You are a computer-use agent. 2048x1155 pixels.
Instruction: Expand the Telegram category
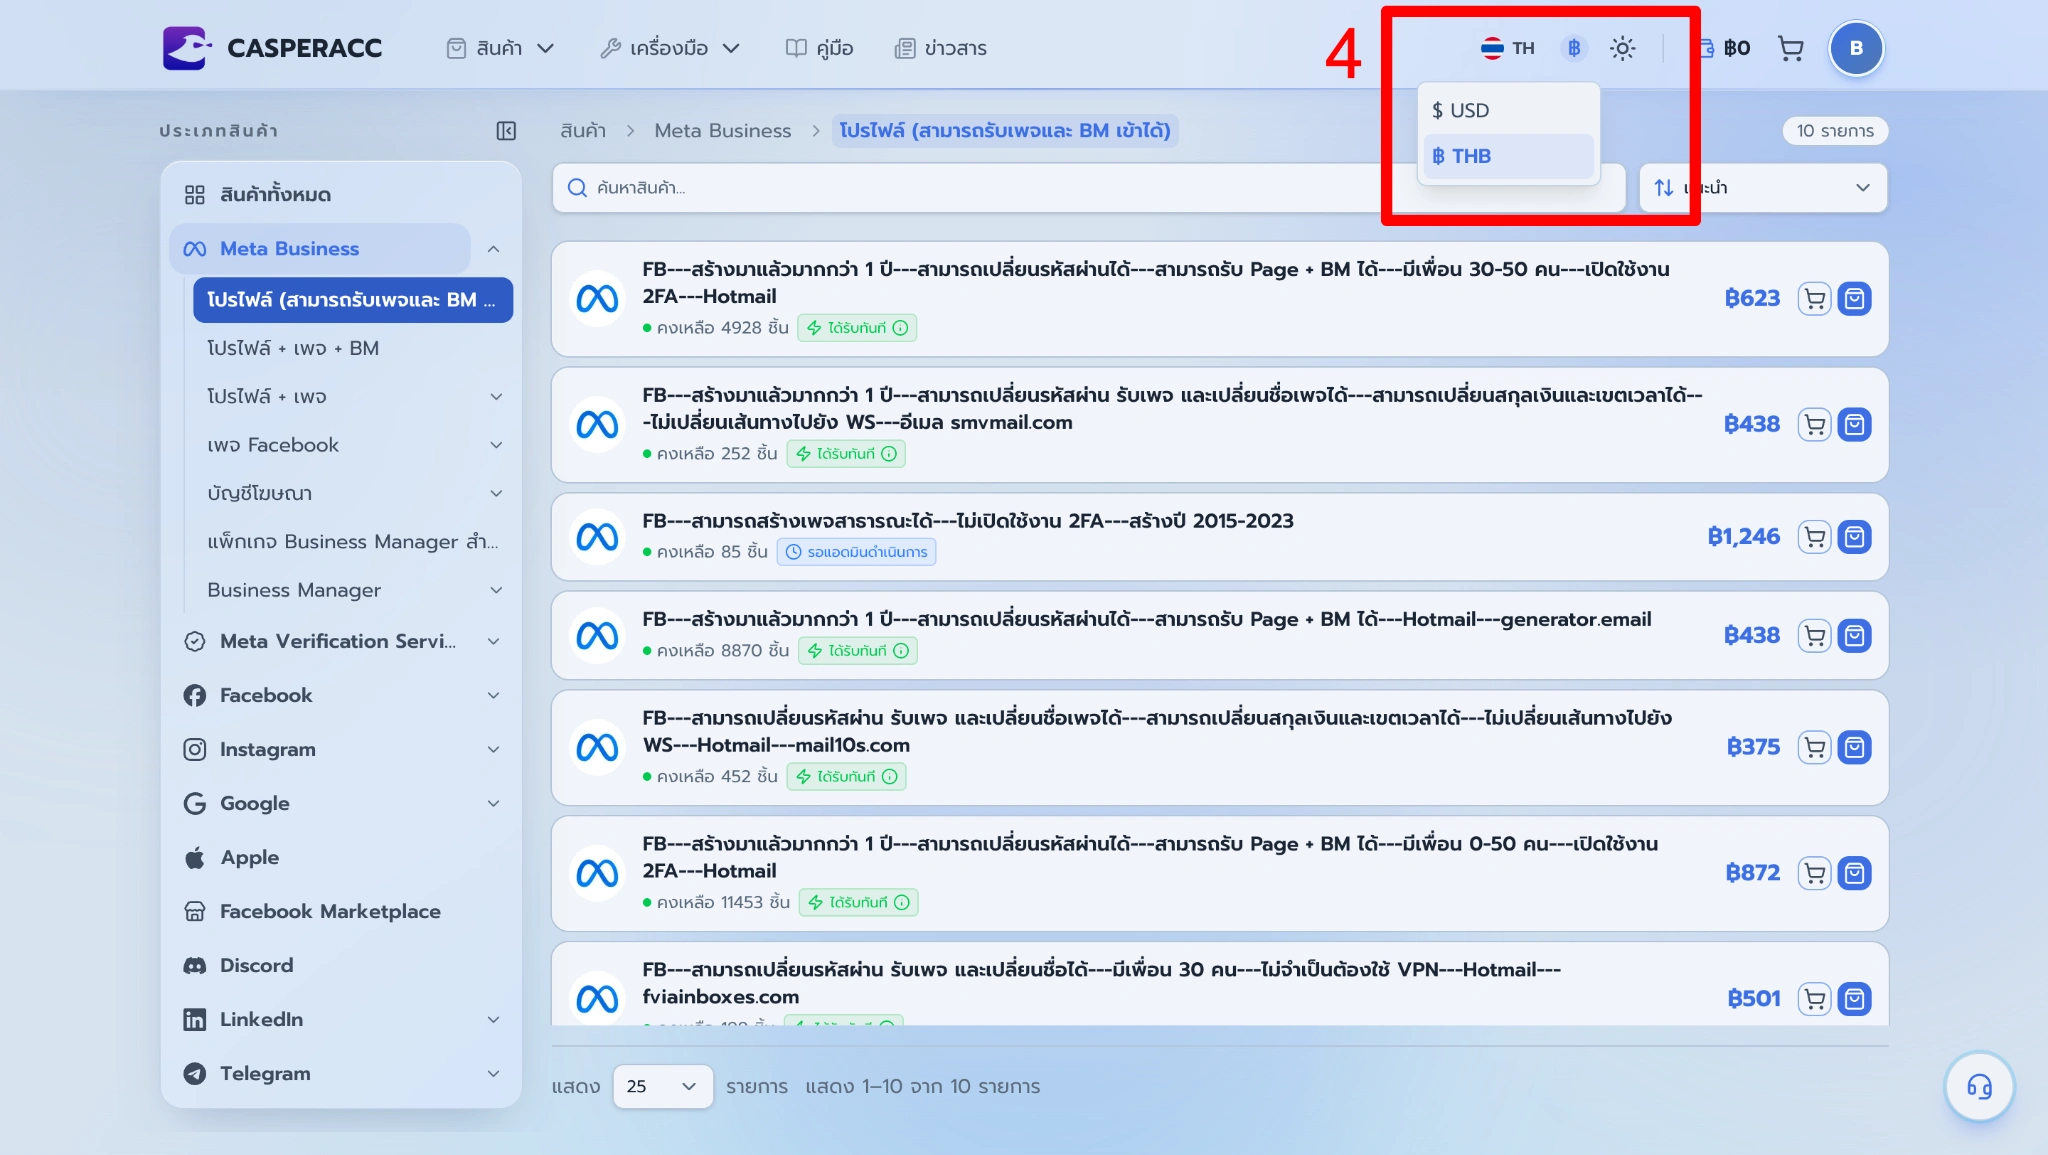pyautogui.click(x=493, y=1073)
